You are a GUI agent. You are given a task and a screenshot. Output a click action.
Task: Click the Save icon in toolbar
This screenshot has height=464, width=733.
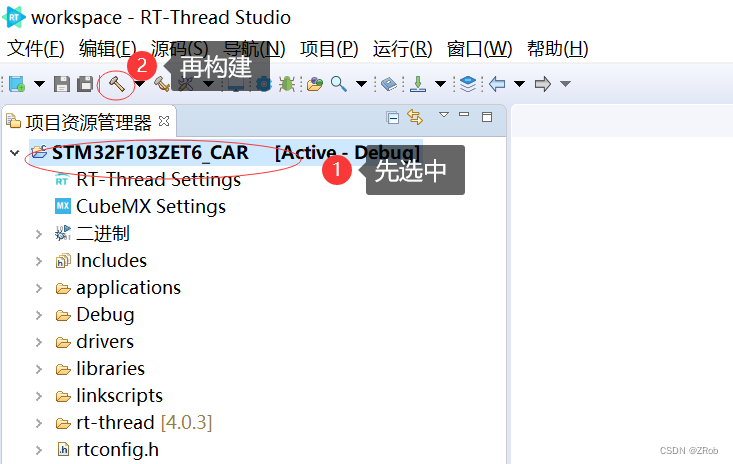click(x=62, y=84)
